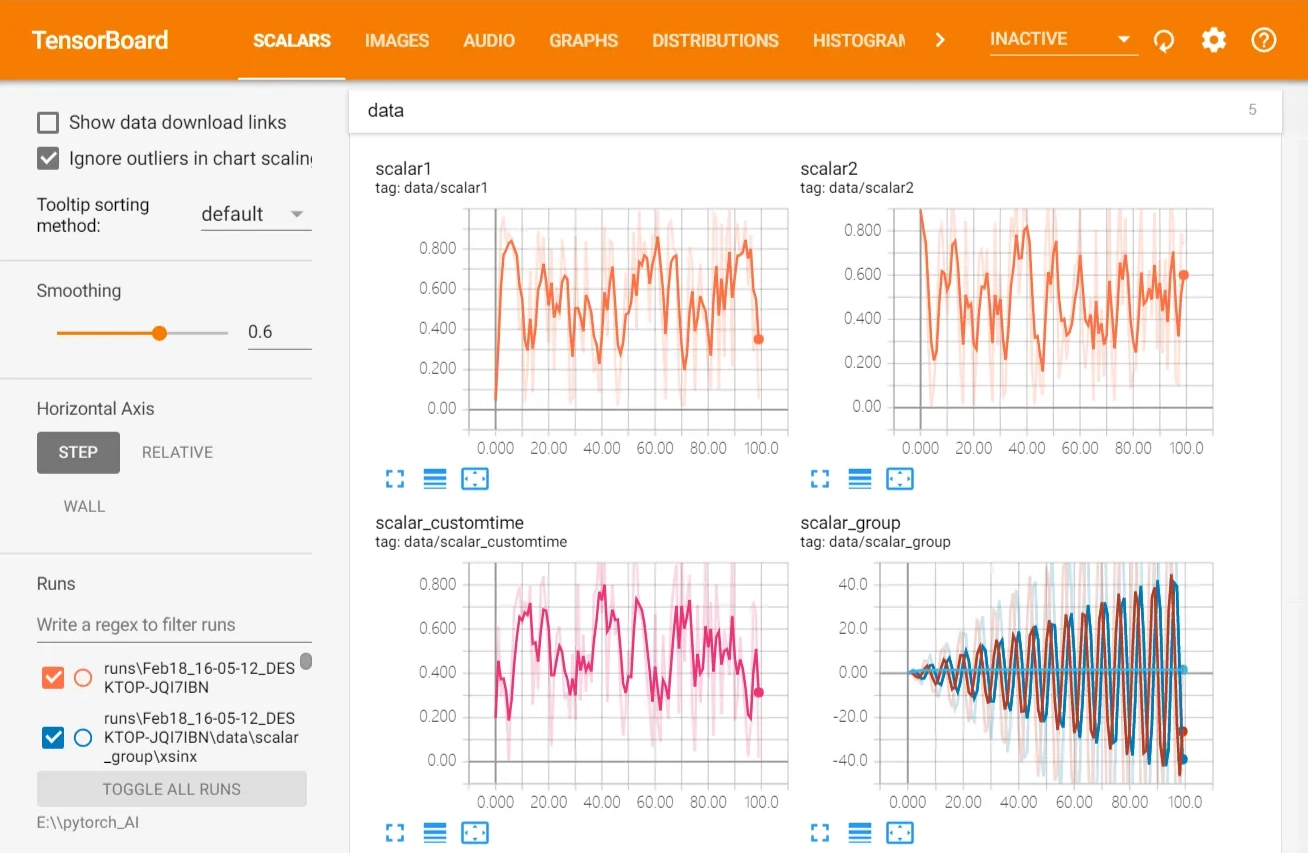
Task: Show more tabs with the right chevron
Action: [939, 40]
